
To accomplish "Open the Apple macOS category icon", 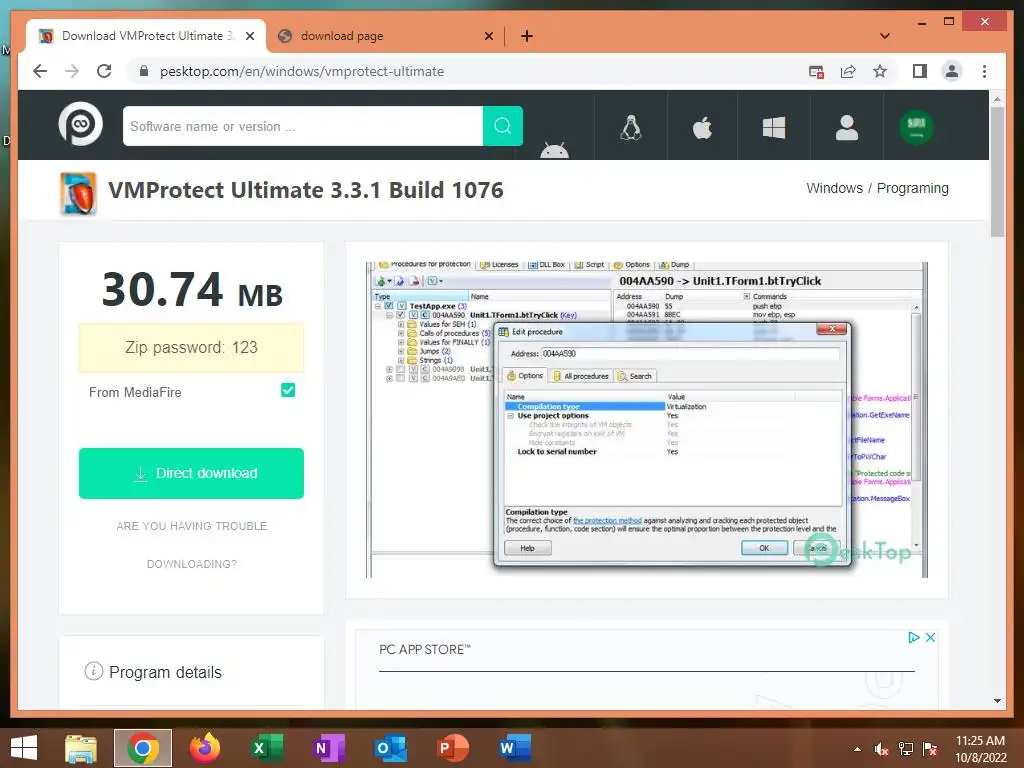I will 702,127.
